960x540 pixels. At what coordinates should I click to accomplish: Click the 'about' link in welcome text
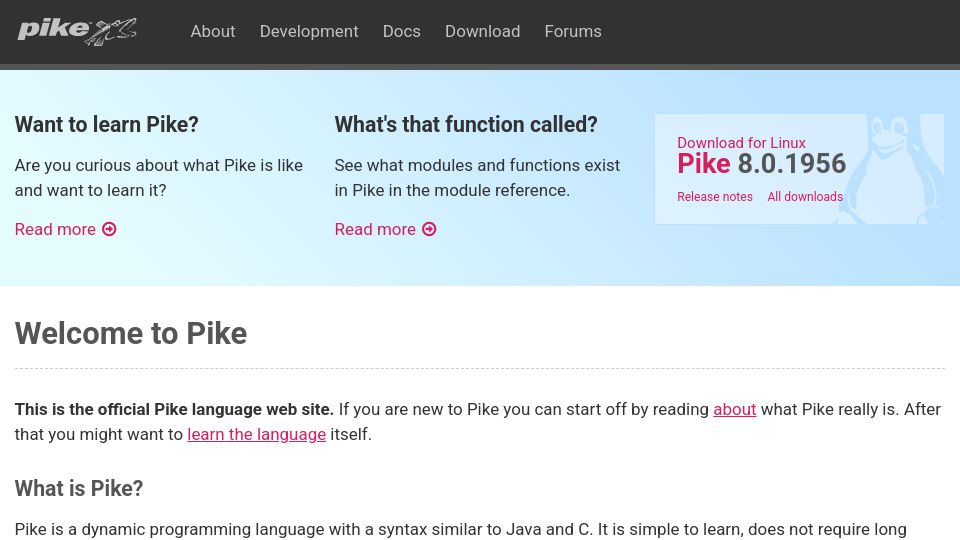click(x=735, y=409)
